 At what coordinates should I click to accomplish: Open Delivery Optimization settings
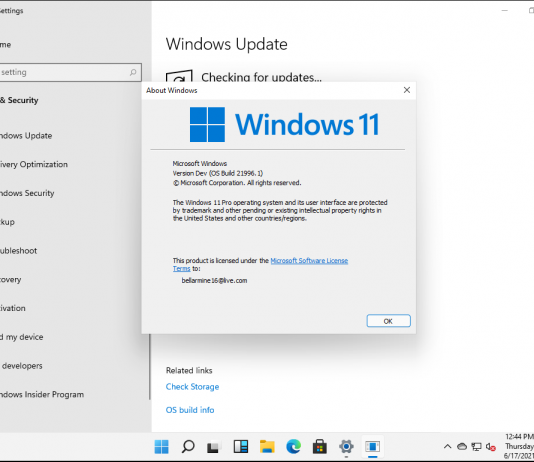pyautogui.click(x=34, y=164)
